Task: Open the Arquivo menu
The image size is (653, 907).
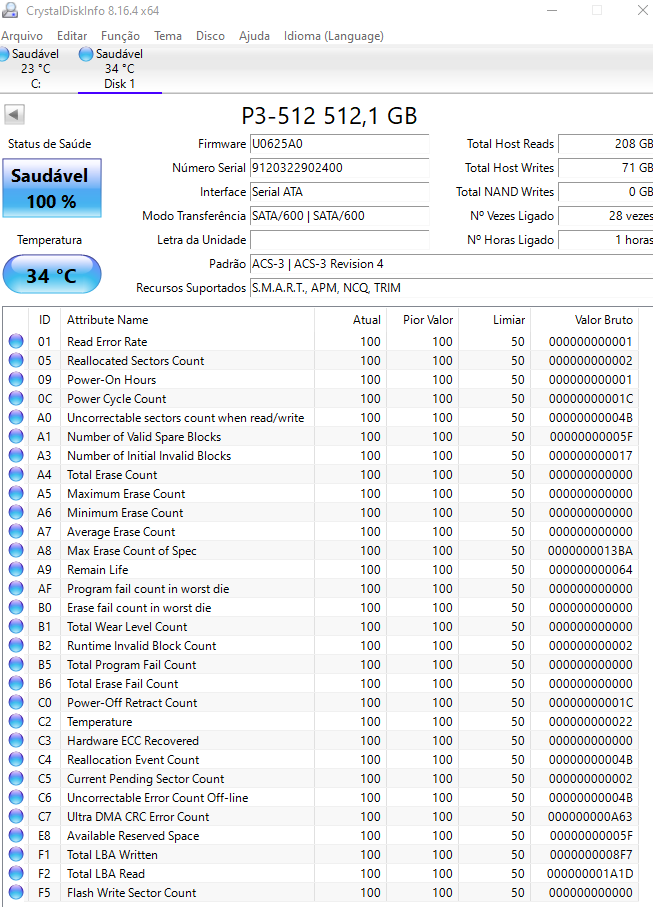Action: coord(22,36)
